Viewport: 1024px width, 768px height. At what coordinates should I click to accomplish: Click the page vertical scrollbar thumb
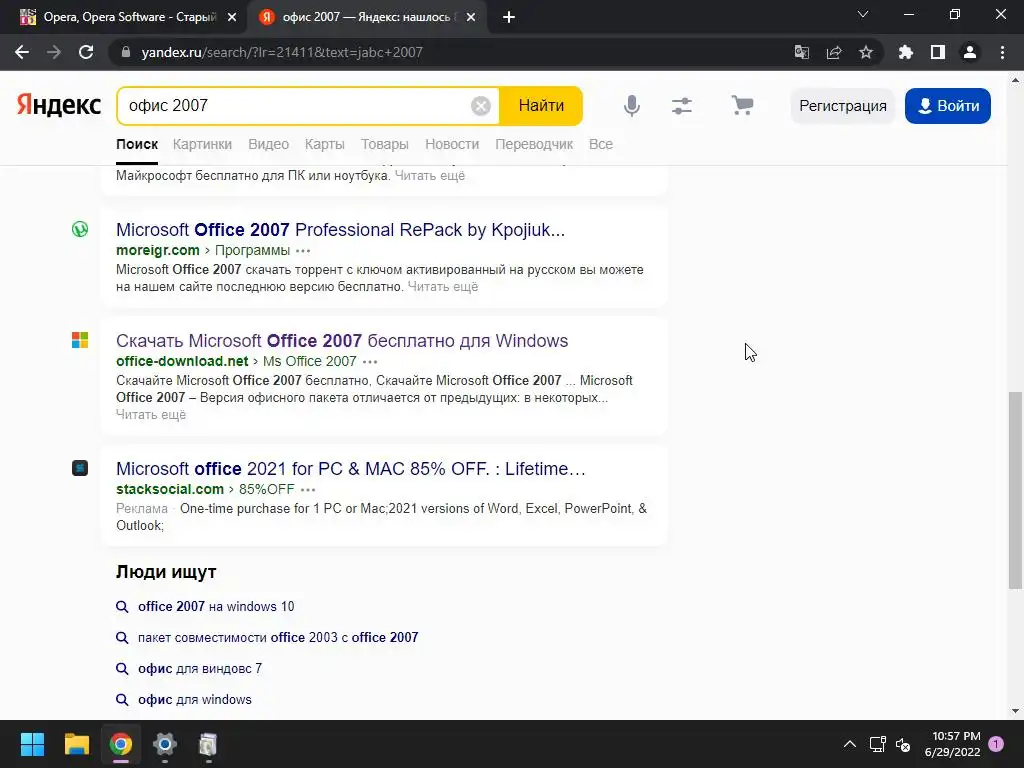pyautogui.click(x=1014, y=490)
